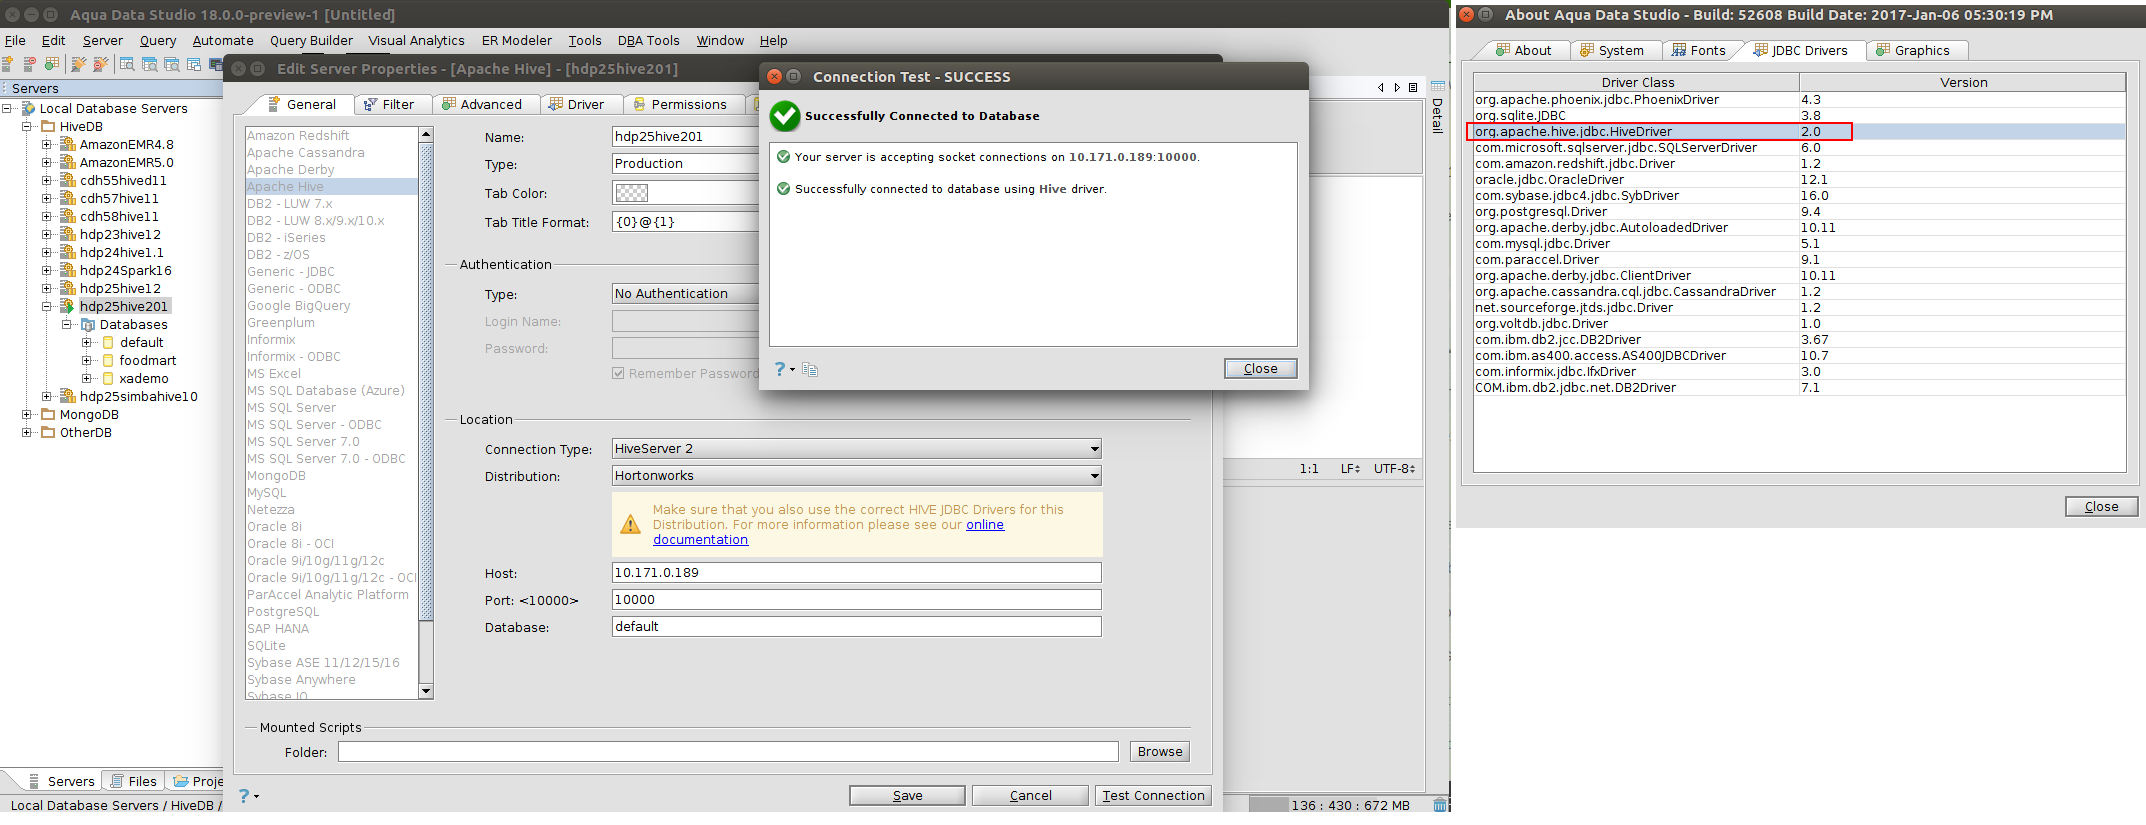Click the UTF-8 encoding selector

coord(1394,469)
